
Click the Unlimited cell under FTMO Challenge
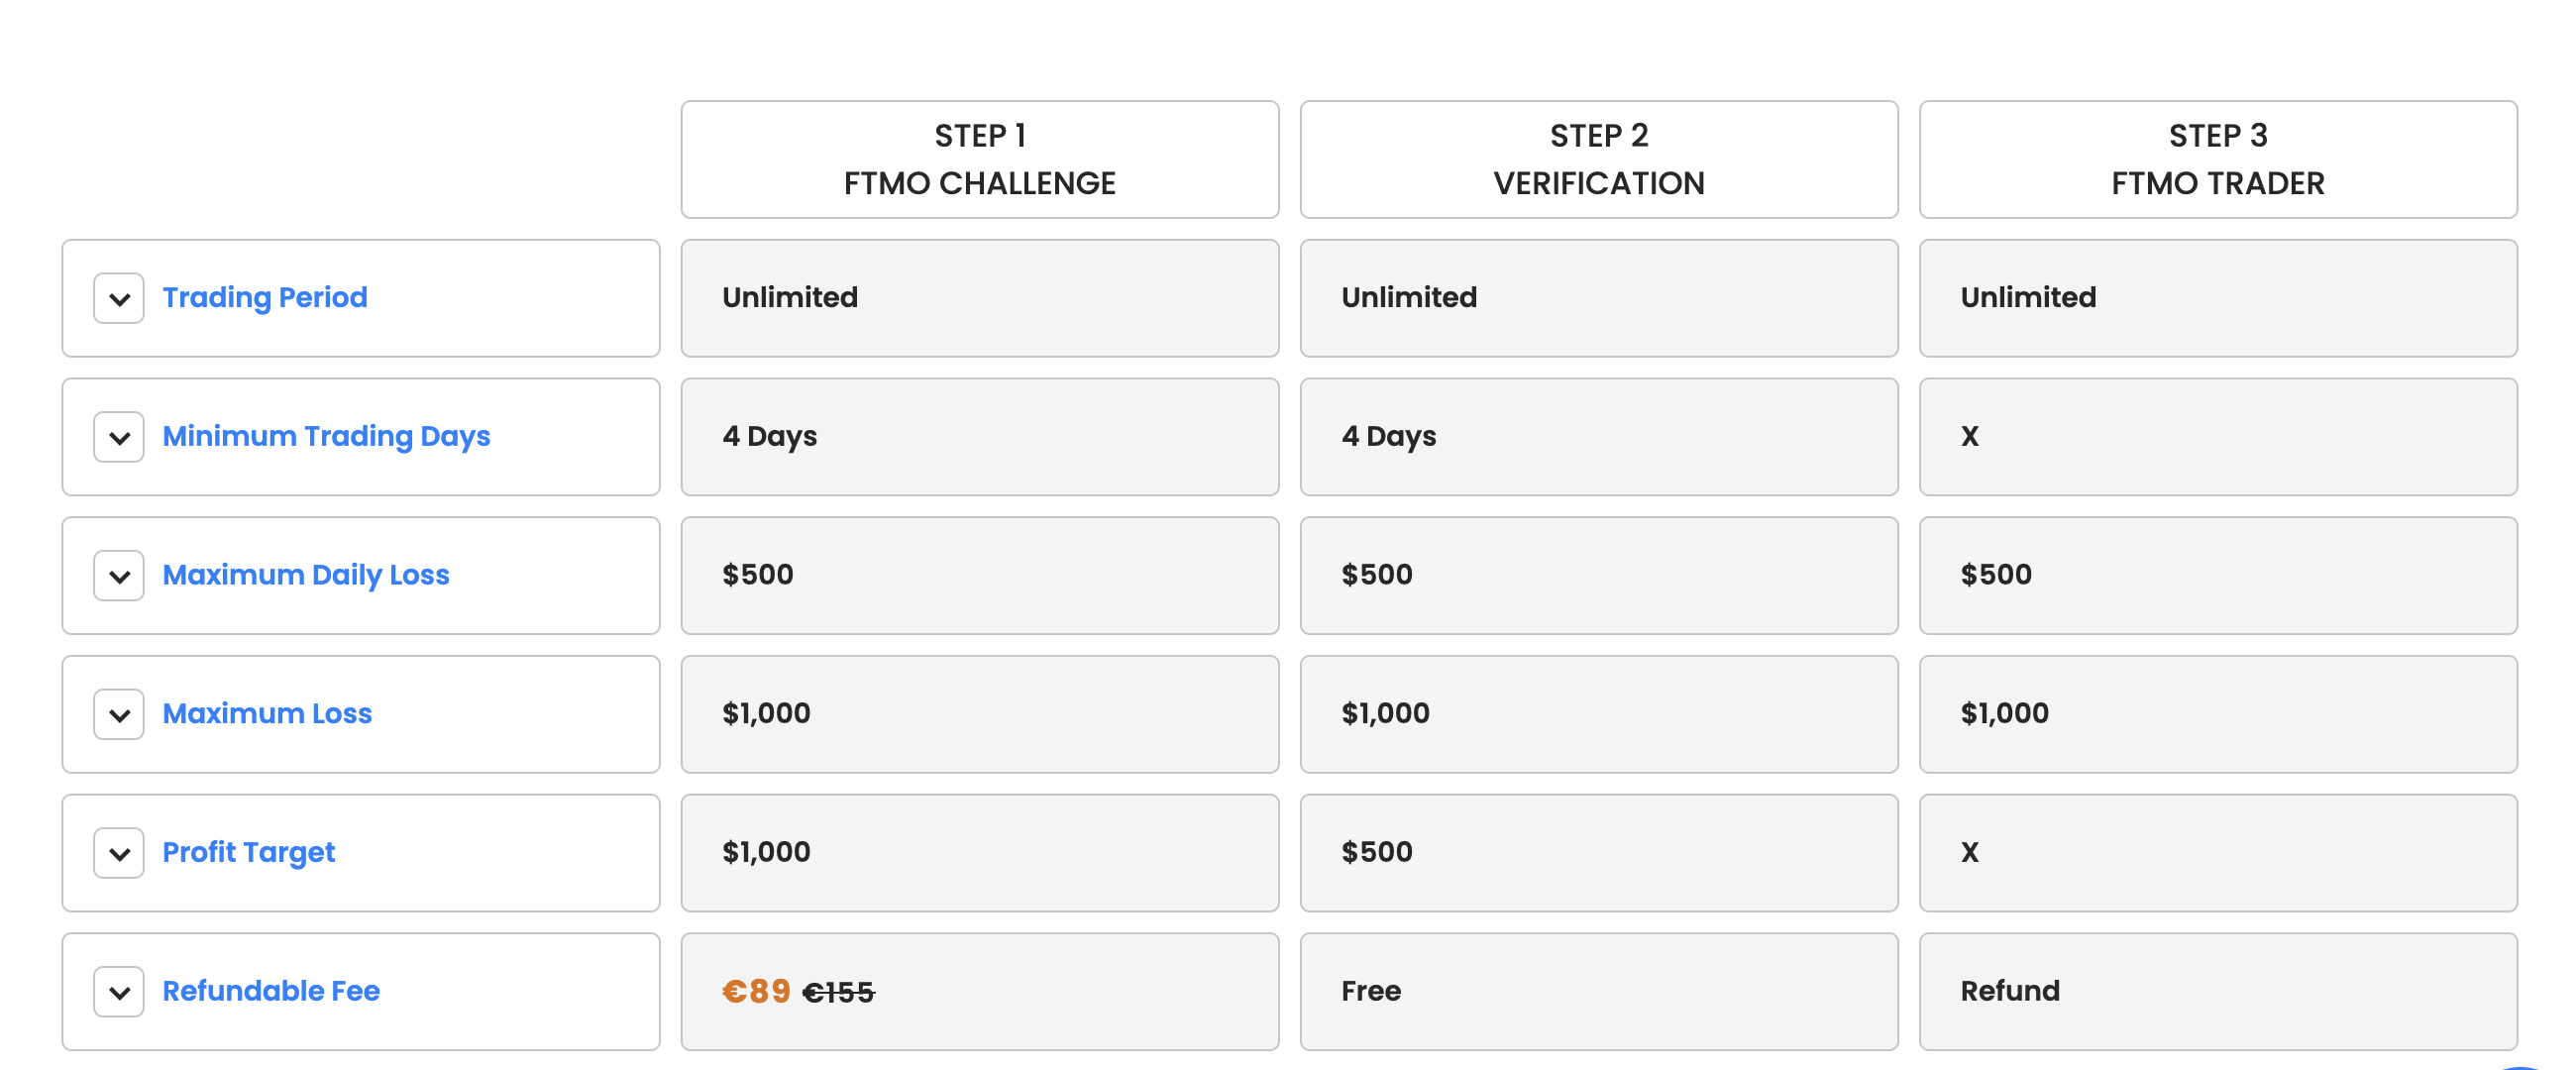point(979,297)
